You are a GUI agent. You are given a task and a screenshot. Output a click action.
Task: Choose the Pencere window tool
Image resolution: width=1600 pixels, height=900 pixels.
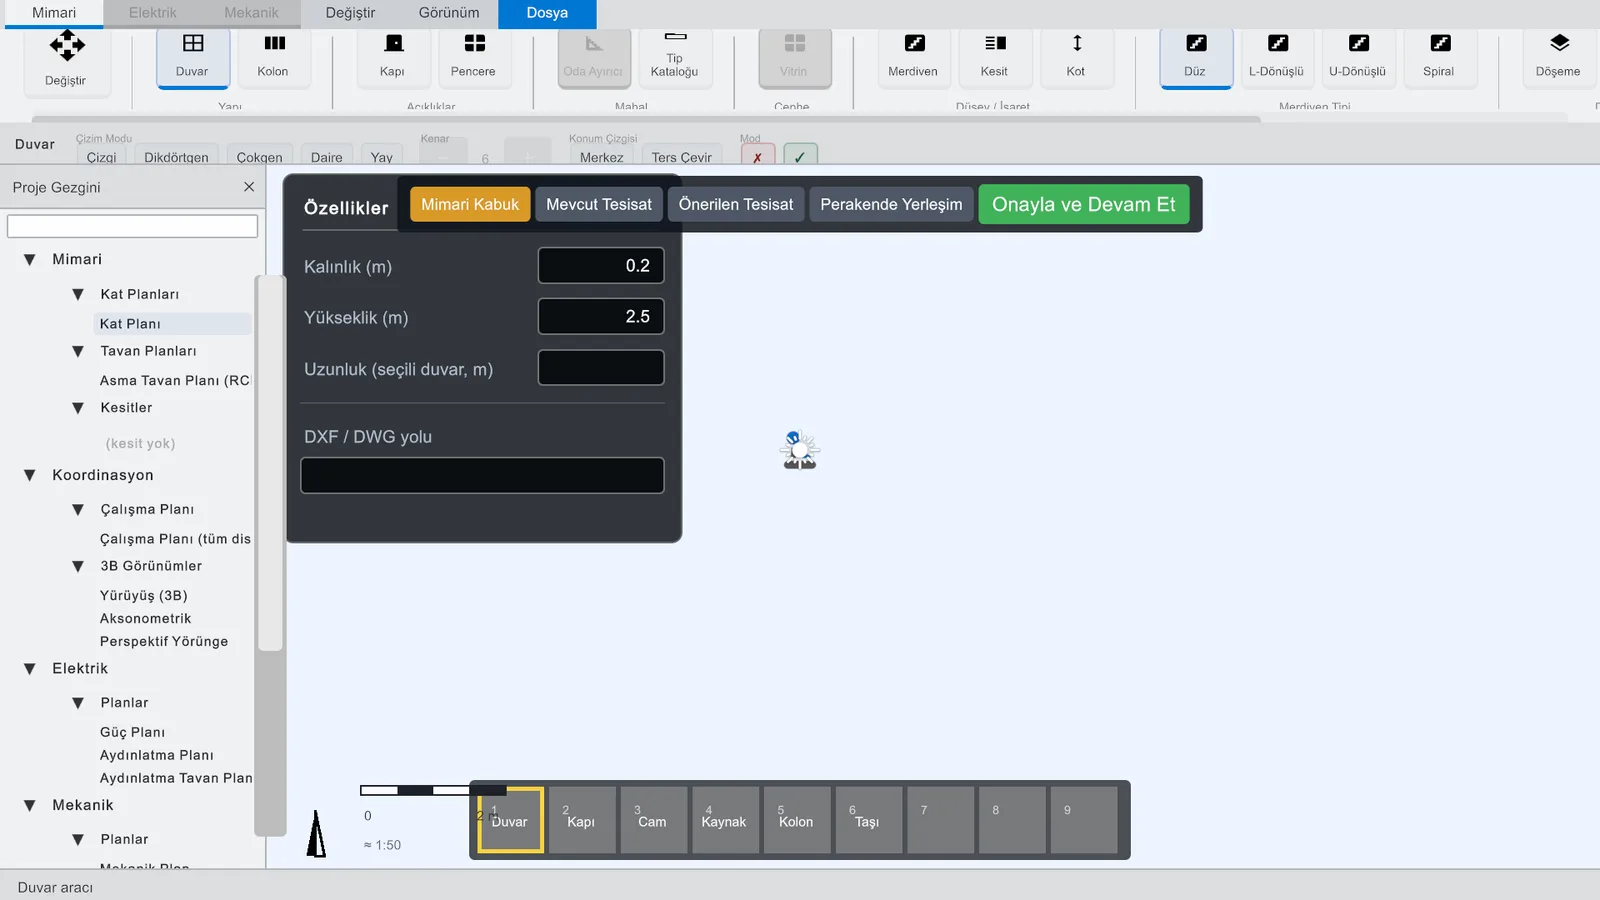tap(474, 57)
